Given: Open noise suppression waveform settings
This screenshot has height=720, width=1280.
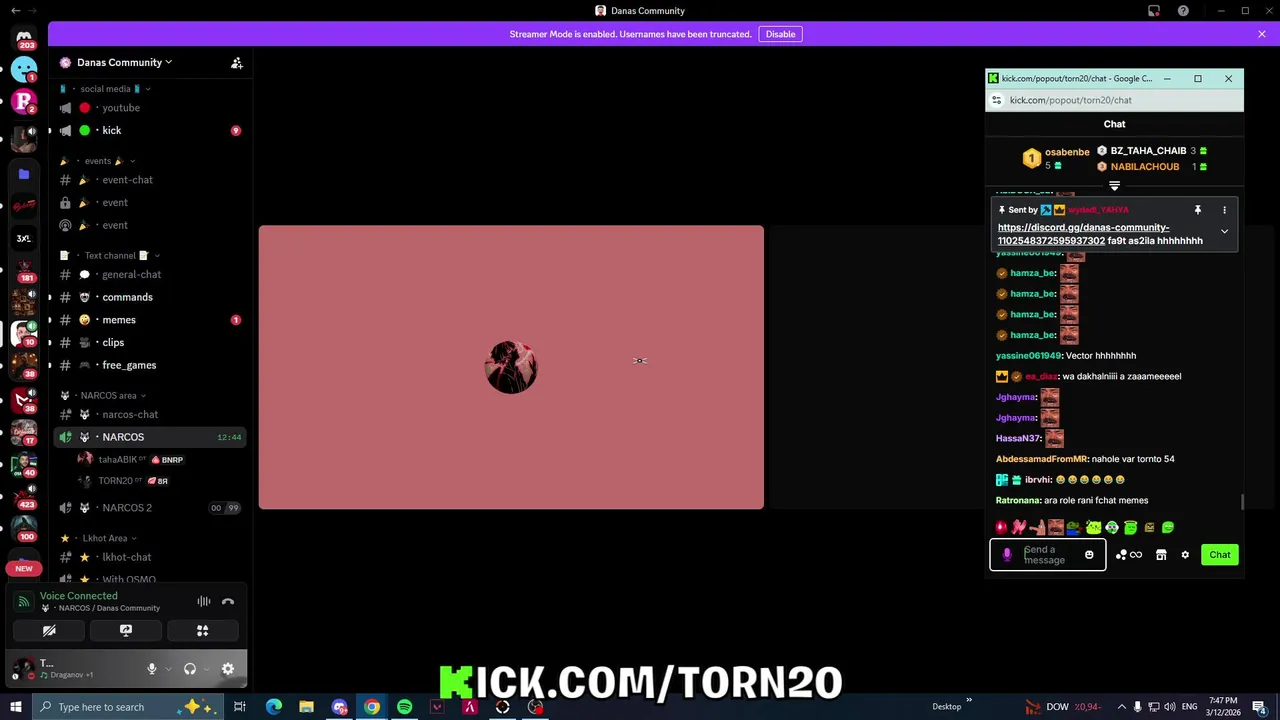Looking at the screenshot, I should click(x=204, y=601).
